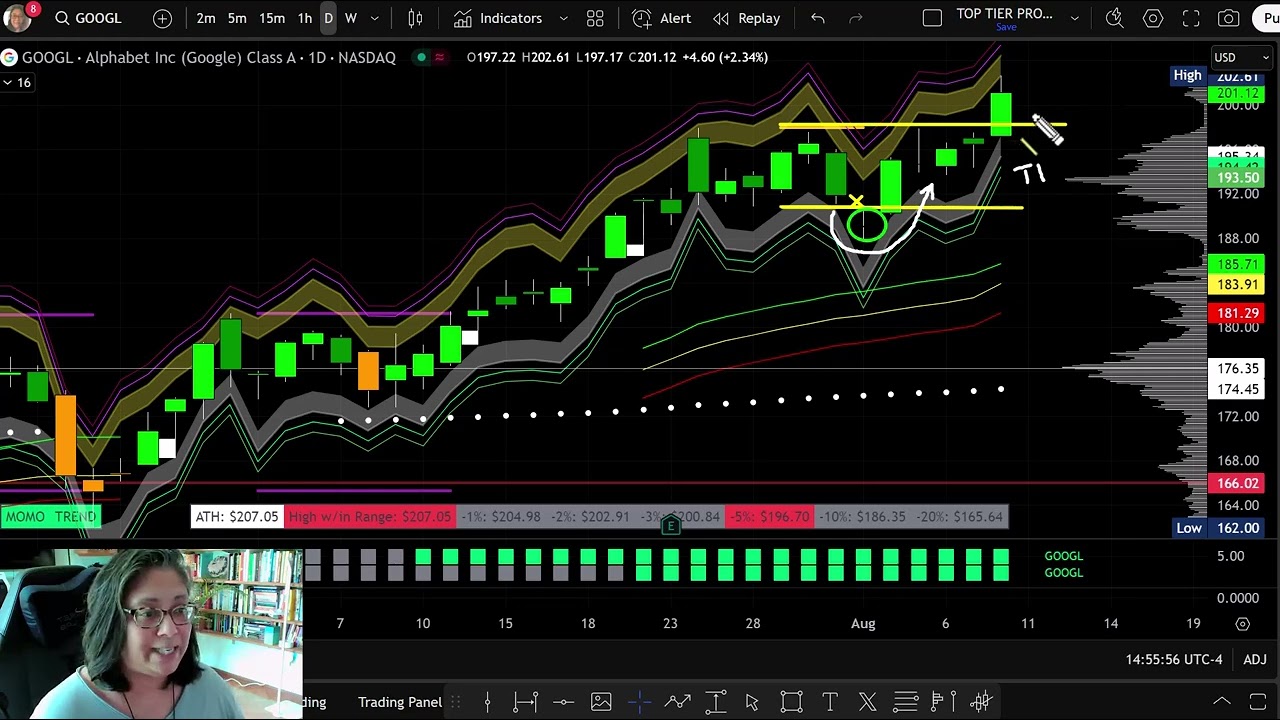This screenshot has width=1280, height=720.
Task: Toggle the green market status dot
Action: (x=421, y=57)
